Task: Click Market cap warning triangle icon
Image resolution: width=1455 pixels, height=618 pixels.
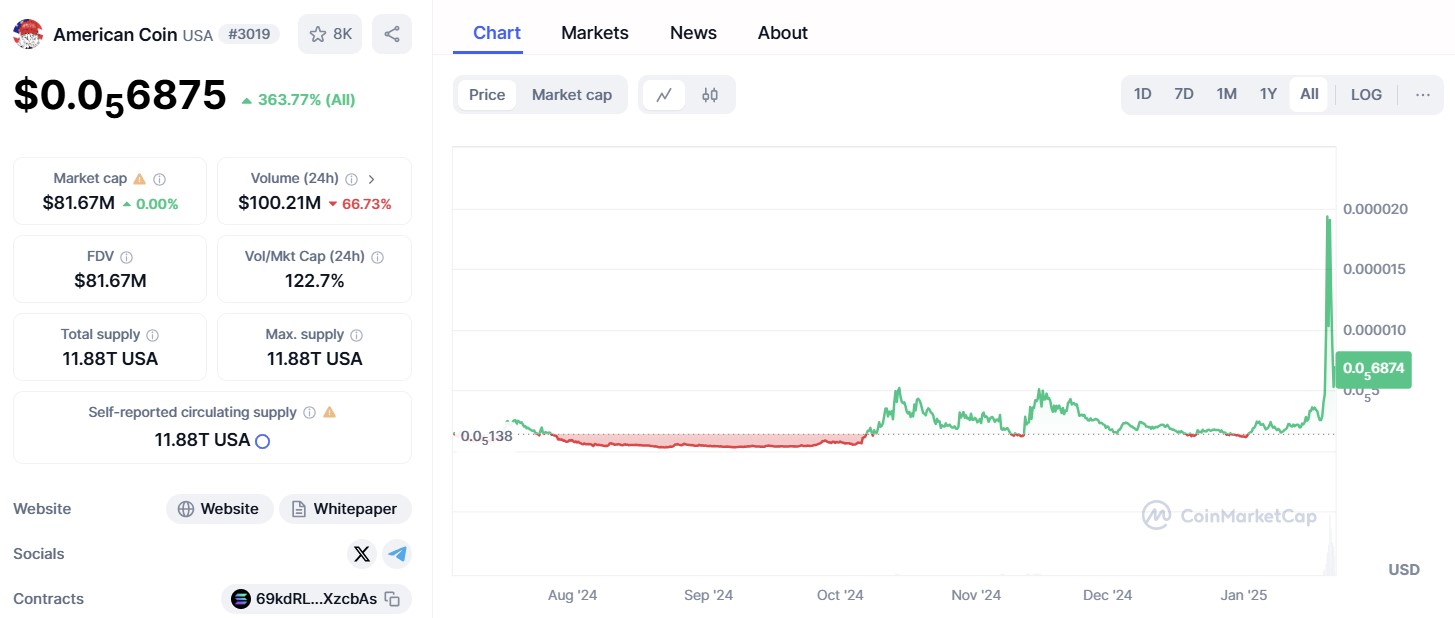Action: tap(140, 179)
